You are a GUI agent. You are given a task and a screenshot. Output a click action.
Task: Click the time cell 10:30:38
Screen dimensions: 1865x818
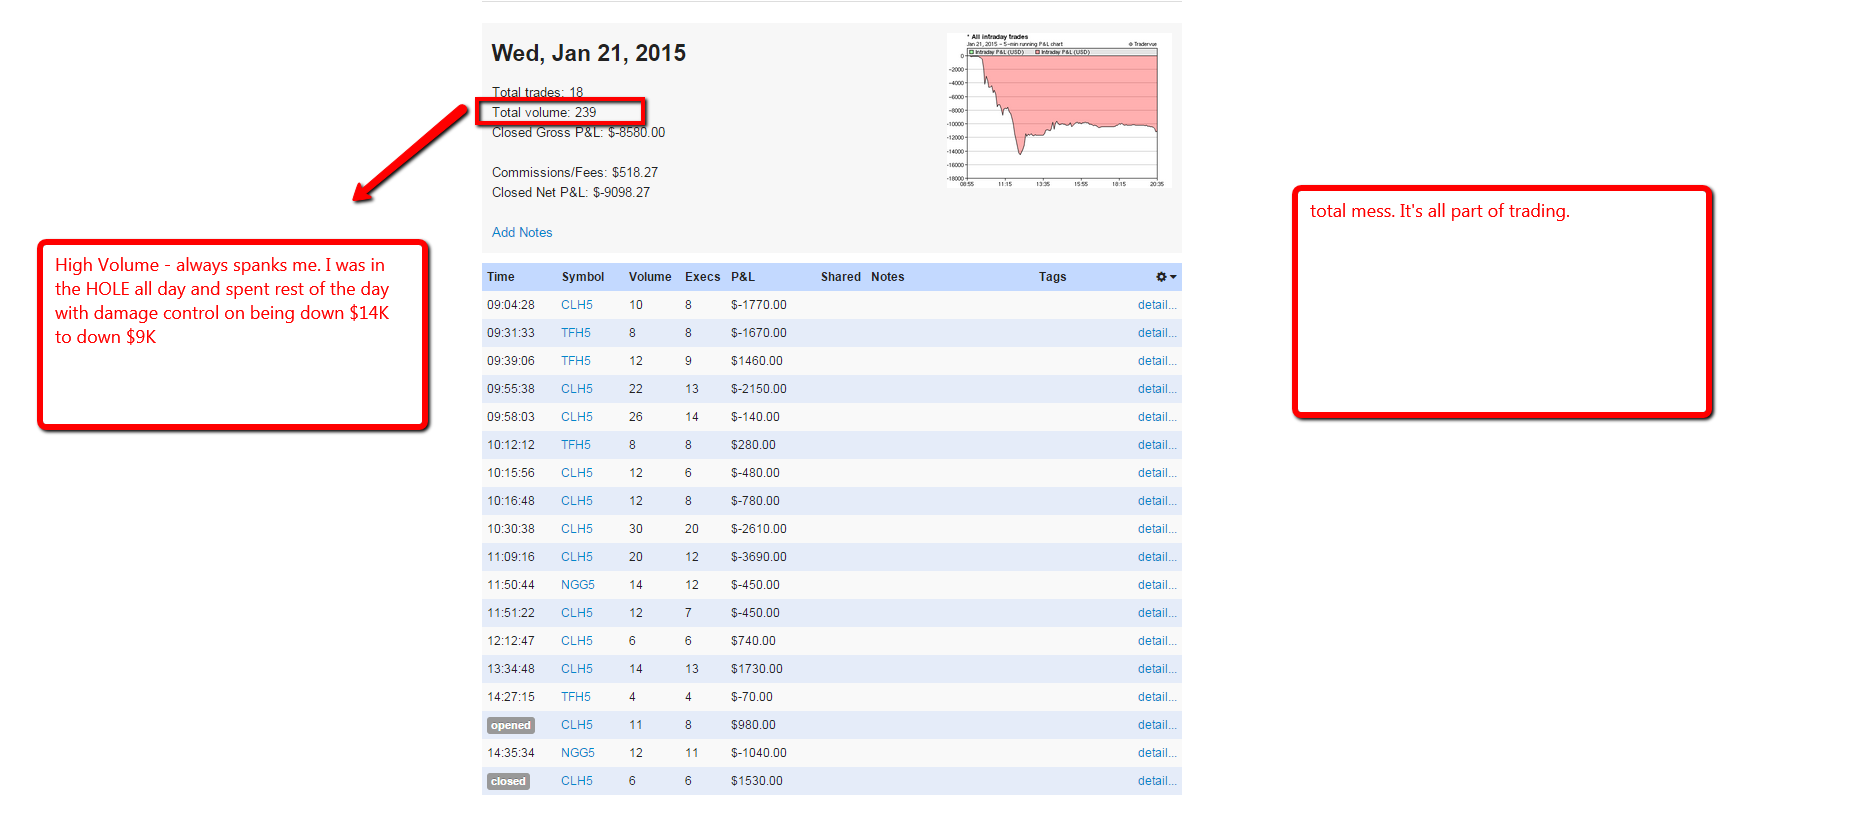click(x=511, y=529)
